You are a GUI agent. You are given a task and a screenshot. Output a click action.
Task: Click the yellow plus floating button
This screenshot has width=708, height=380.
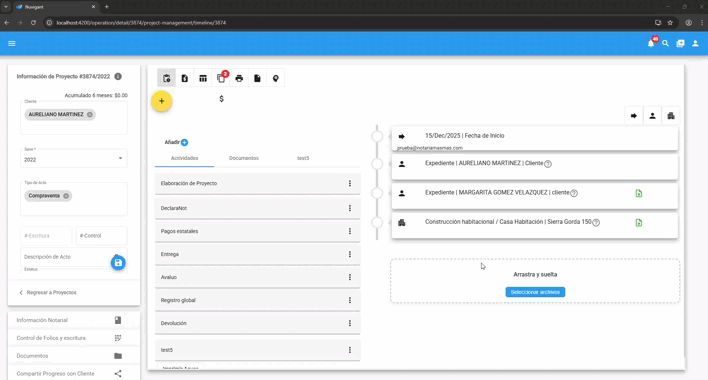[x=161, y=101]
